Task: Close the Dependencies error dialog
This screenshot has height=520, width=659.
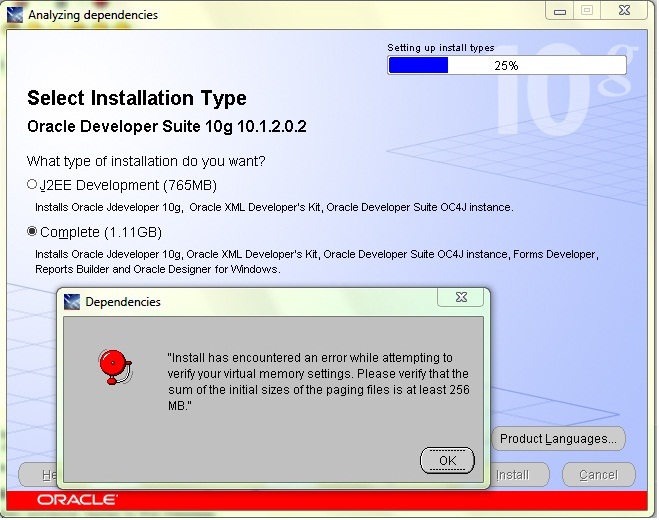Action: [461, 298]
